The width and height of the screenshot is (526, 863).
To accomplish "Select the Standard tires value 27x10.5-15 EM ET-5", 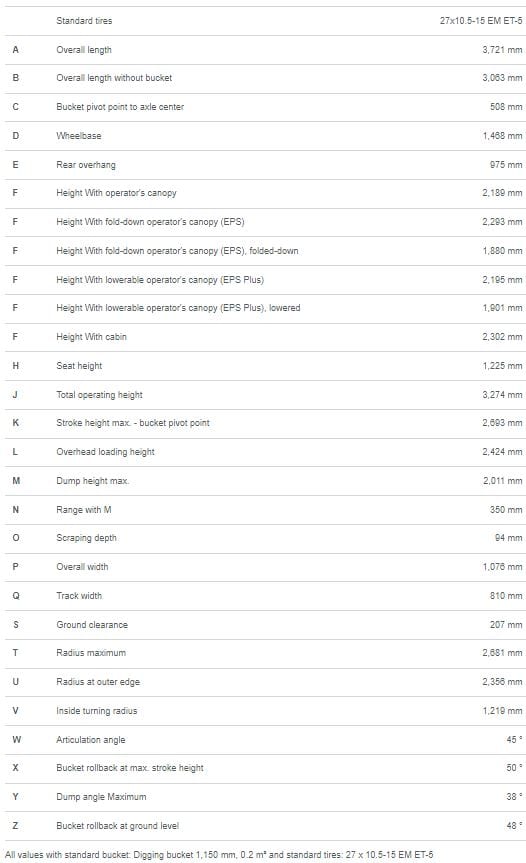I will pos(481,21).
